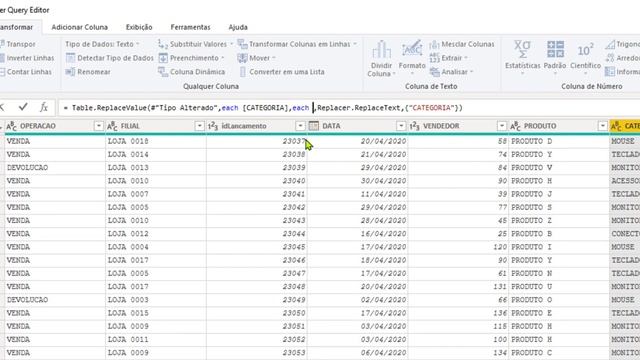Click the cell with date 21/04/2020
Screen dimensions: 640x360
pyautogui.click(x=358, y=155)
